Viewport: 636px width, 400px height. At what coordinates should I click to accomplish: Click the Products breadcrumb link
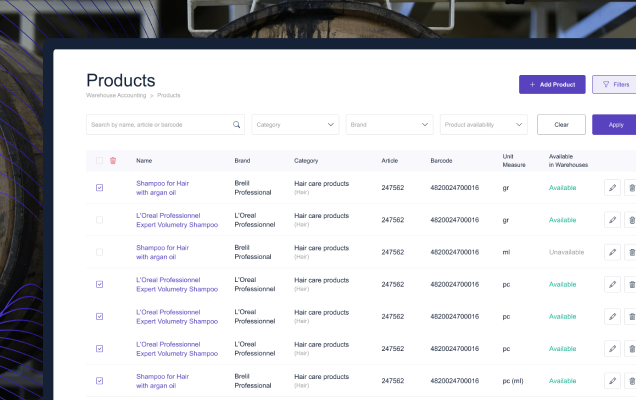tap(169, 95)
